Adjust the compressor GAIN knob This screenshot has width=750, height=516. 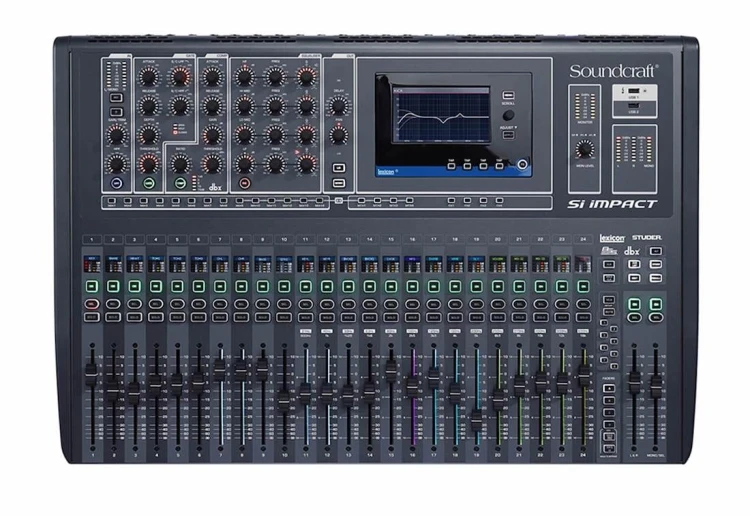[x=212, y=135]
